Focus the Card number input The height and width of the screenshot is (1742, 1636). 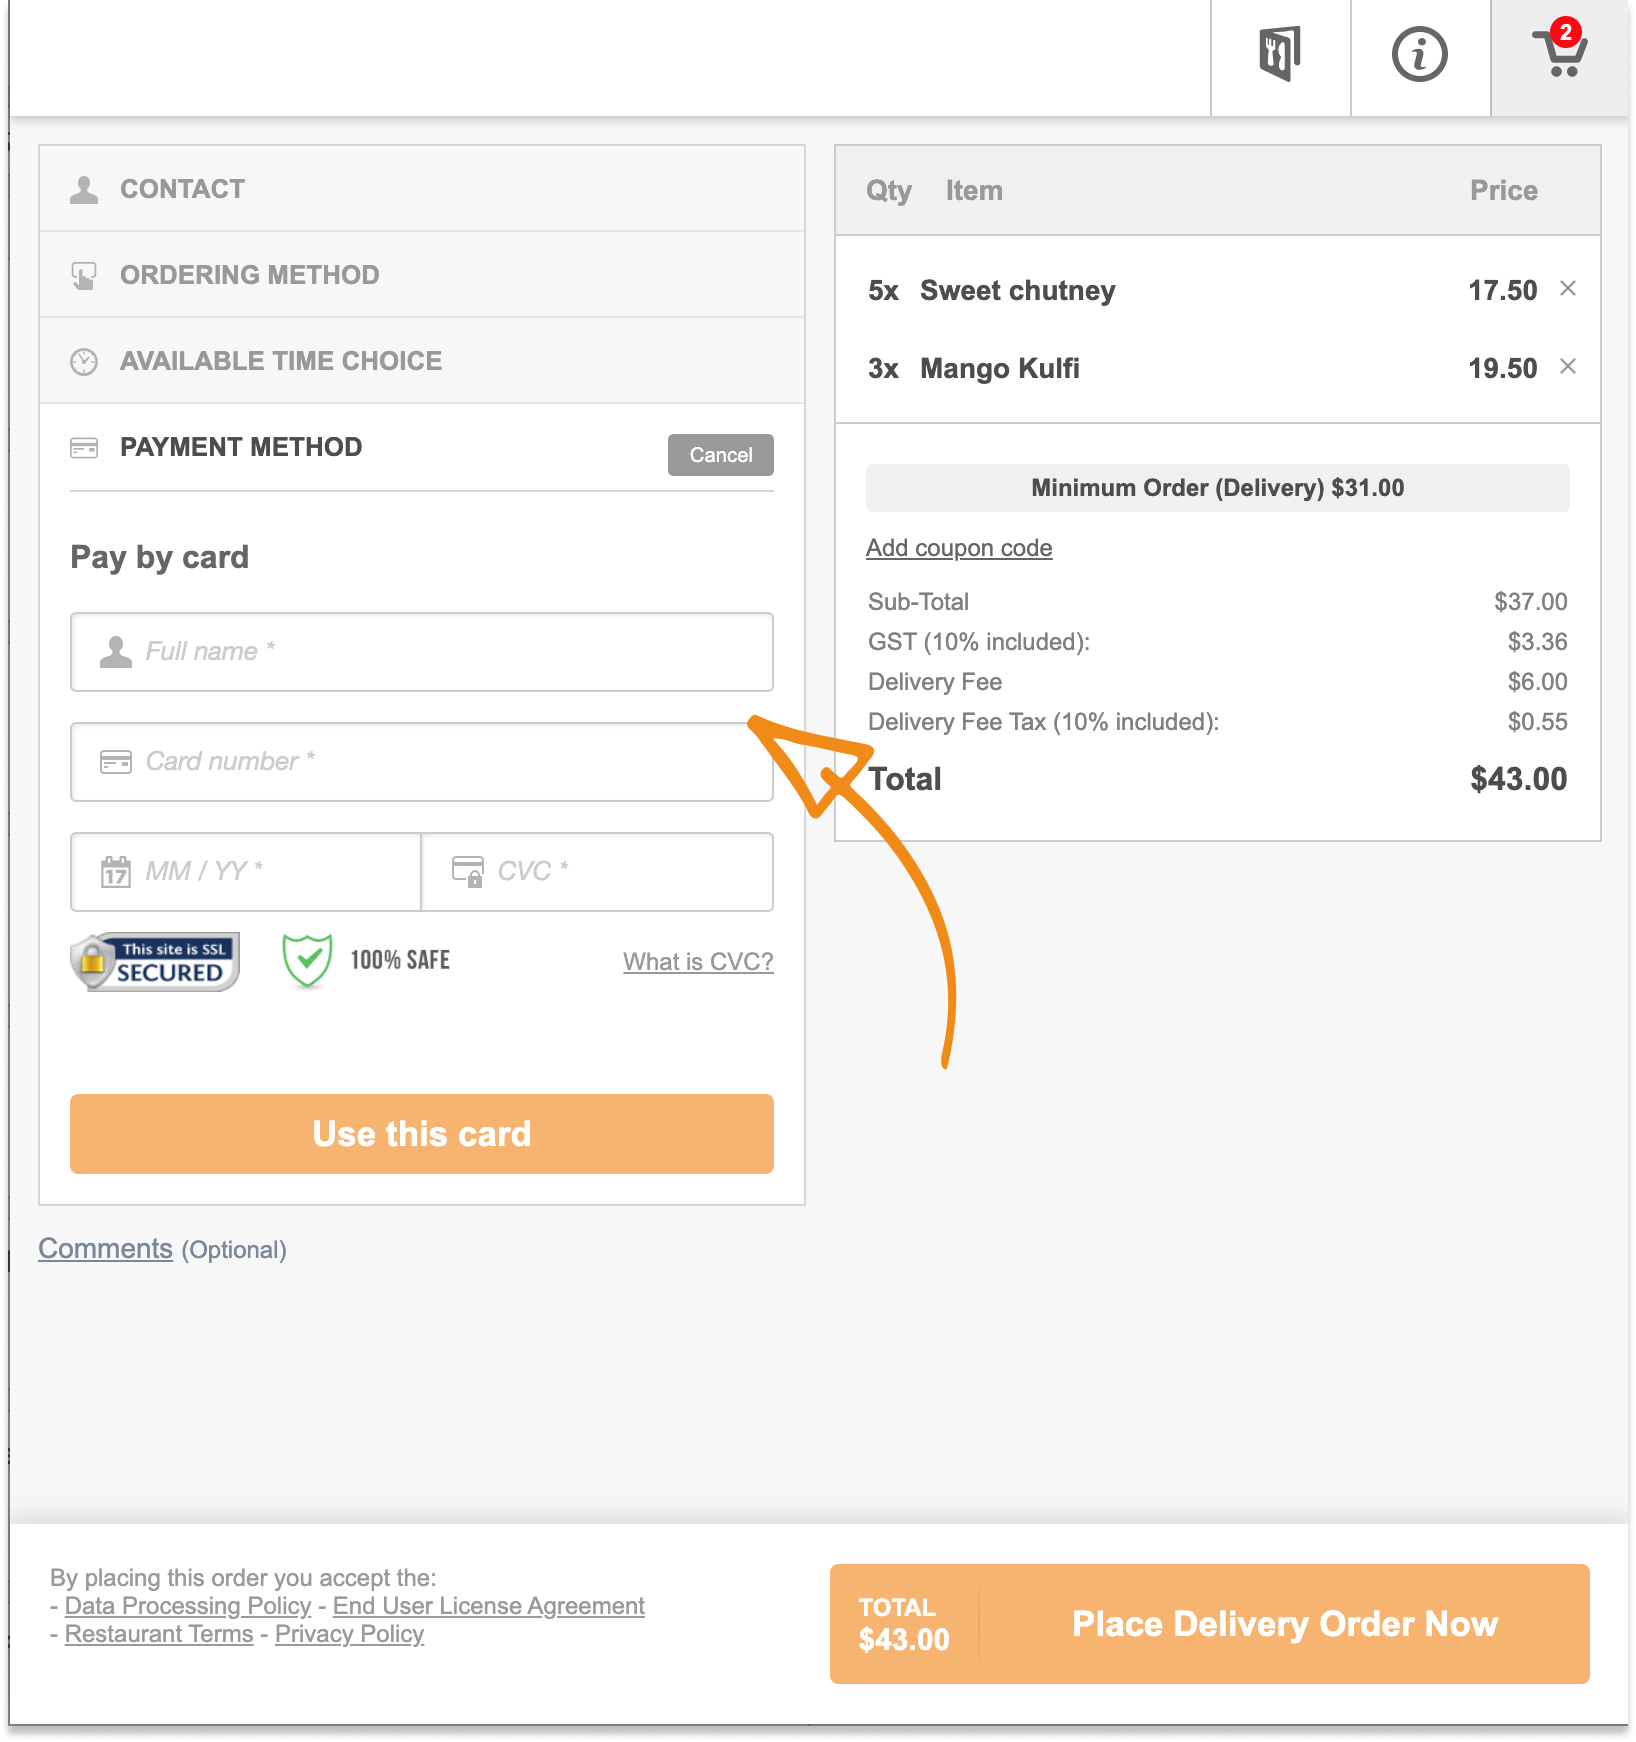[422, 762]
